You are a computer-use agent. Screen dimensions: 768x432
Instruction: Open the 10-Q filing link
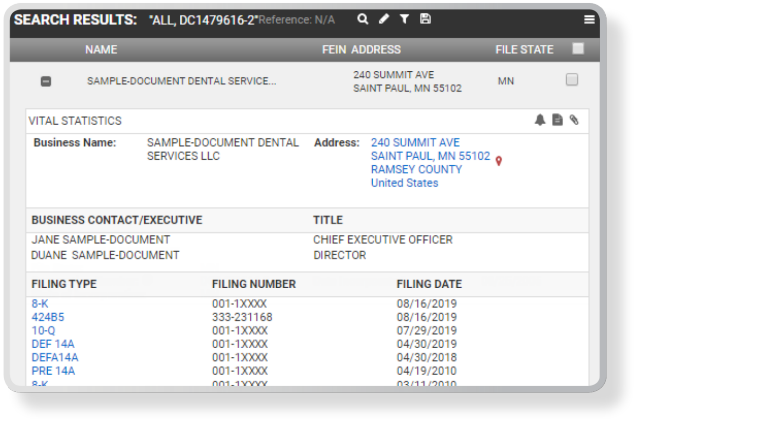tap(43, 330)
